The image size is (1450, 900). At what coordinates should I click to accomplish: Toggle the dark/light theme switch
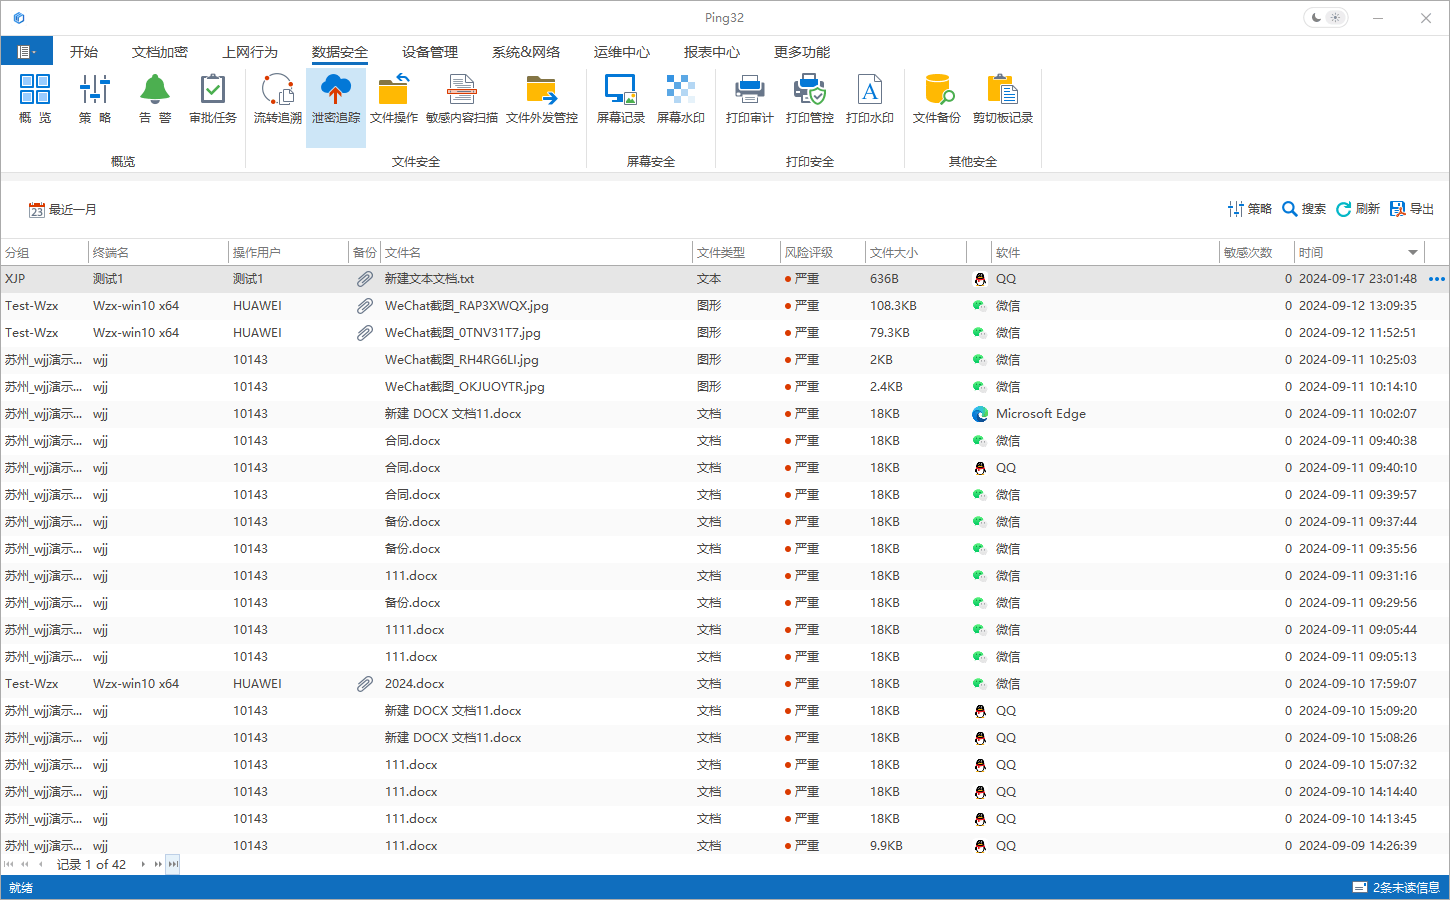coord(1325,17)
